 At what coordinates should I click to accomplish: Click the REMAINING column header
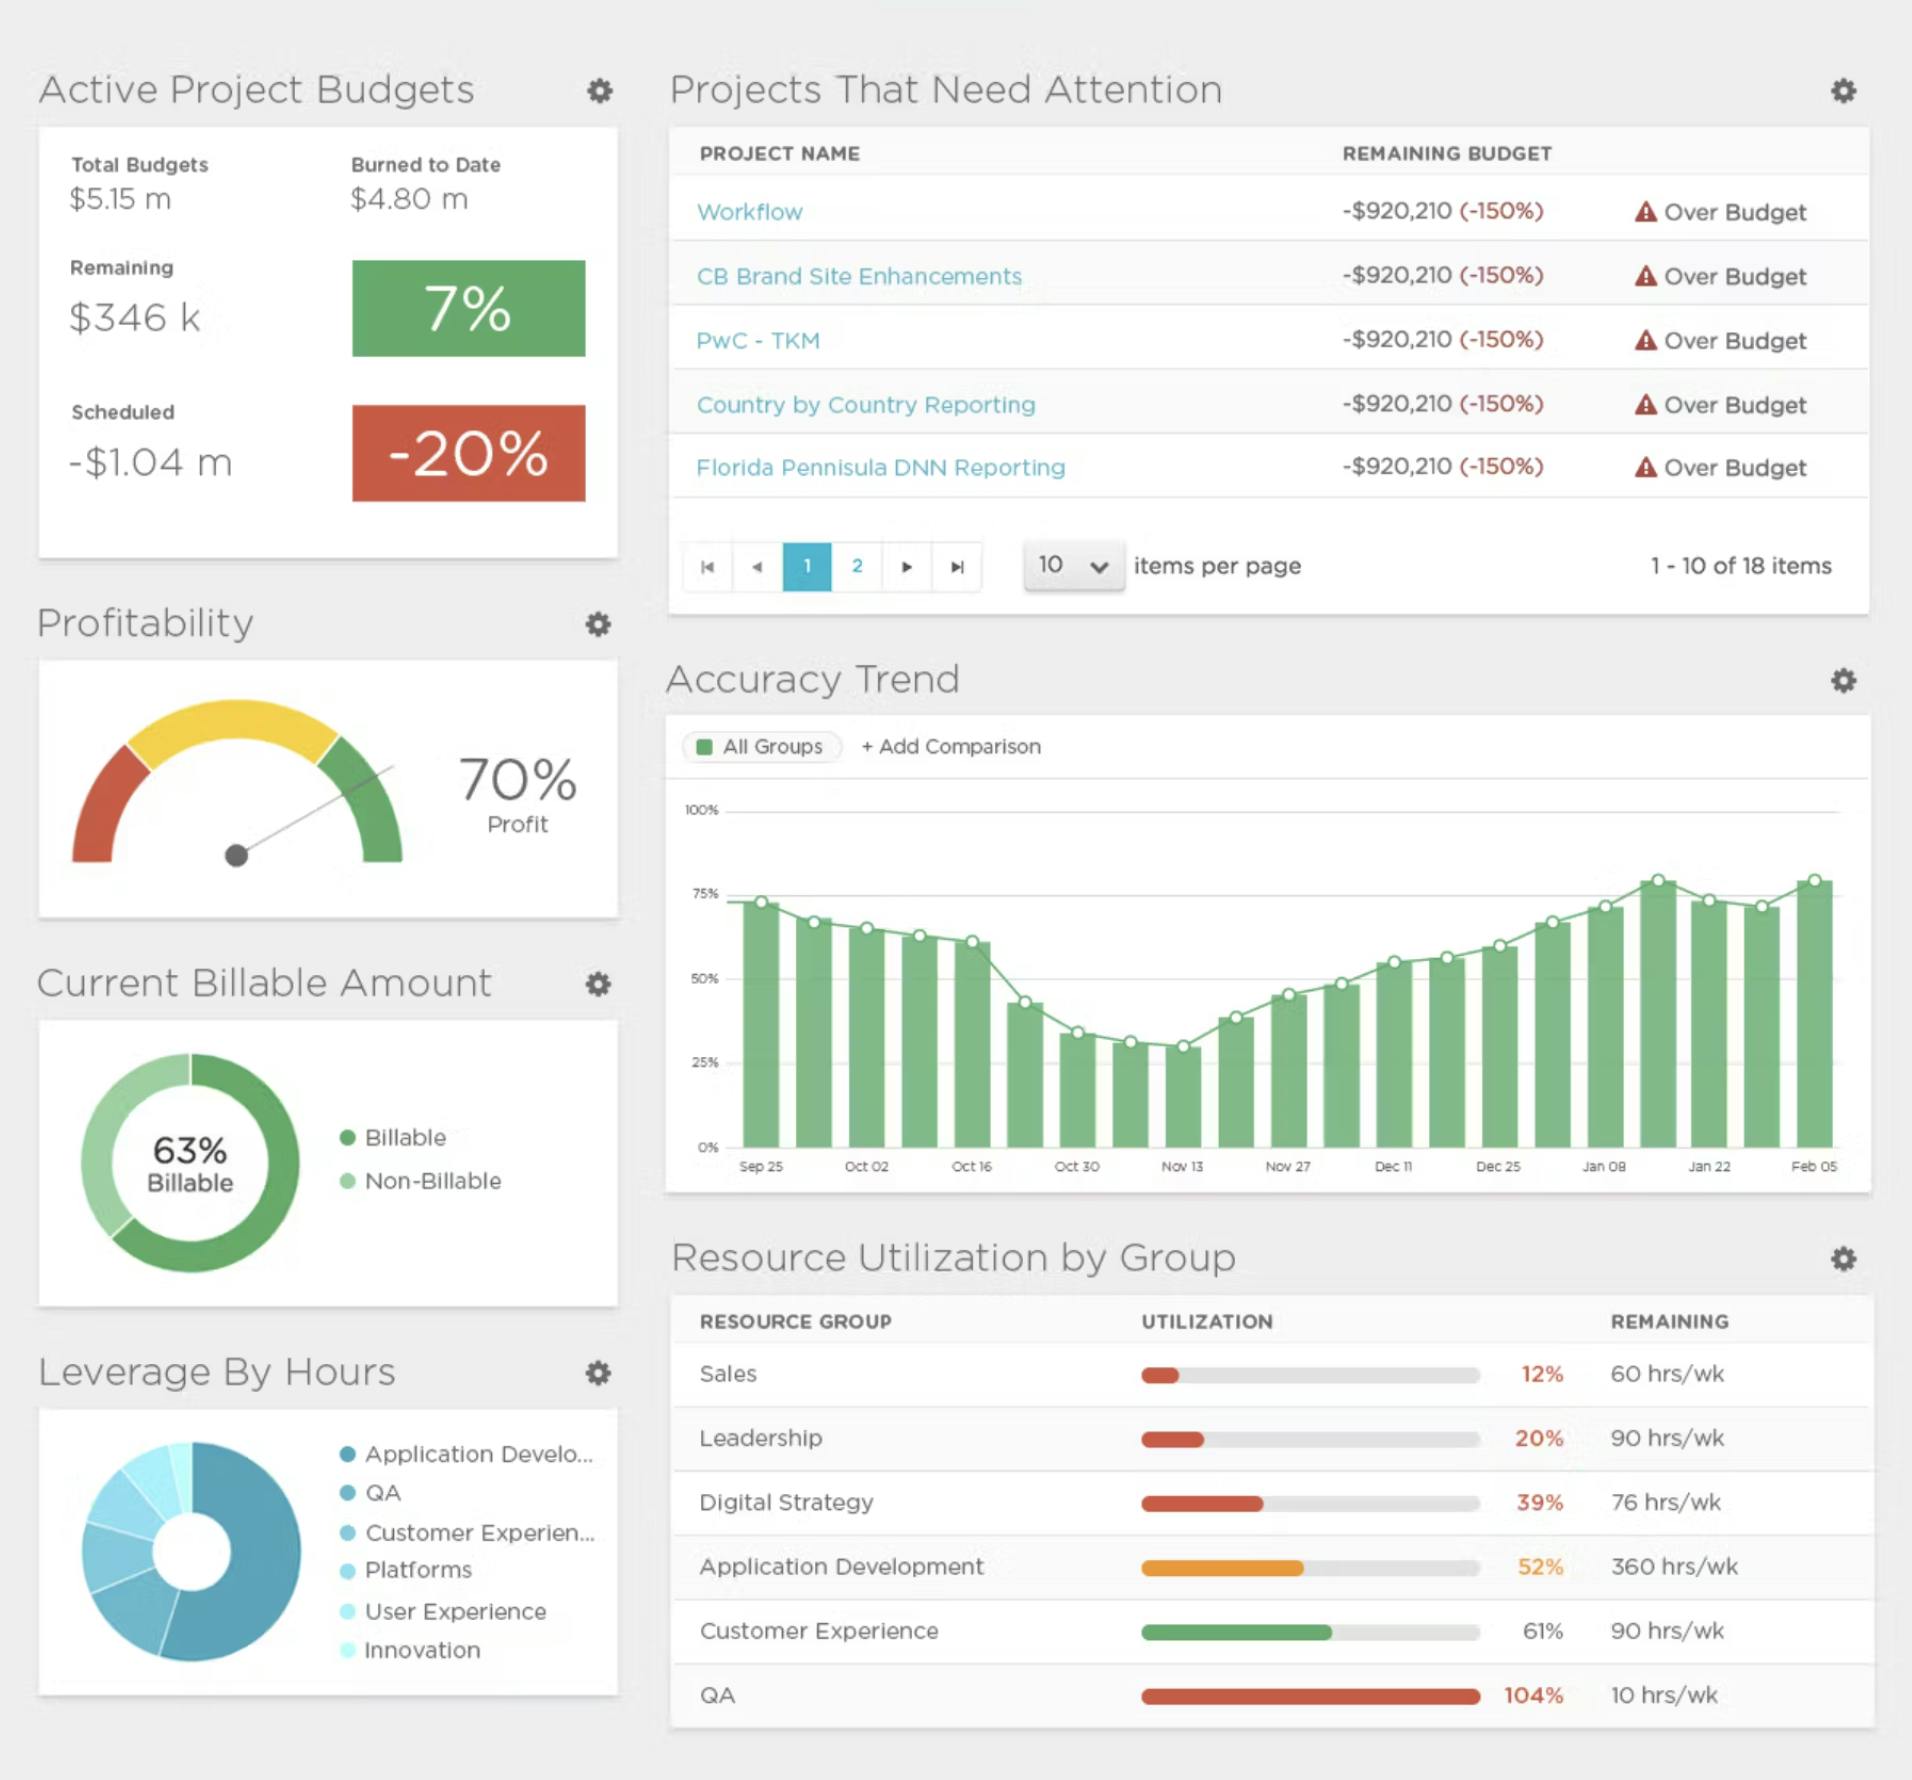tap(1669, 1322)
